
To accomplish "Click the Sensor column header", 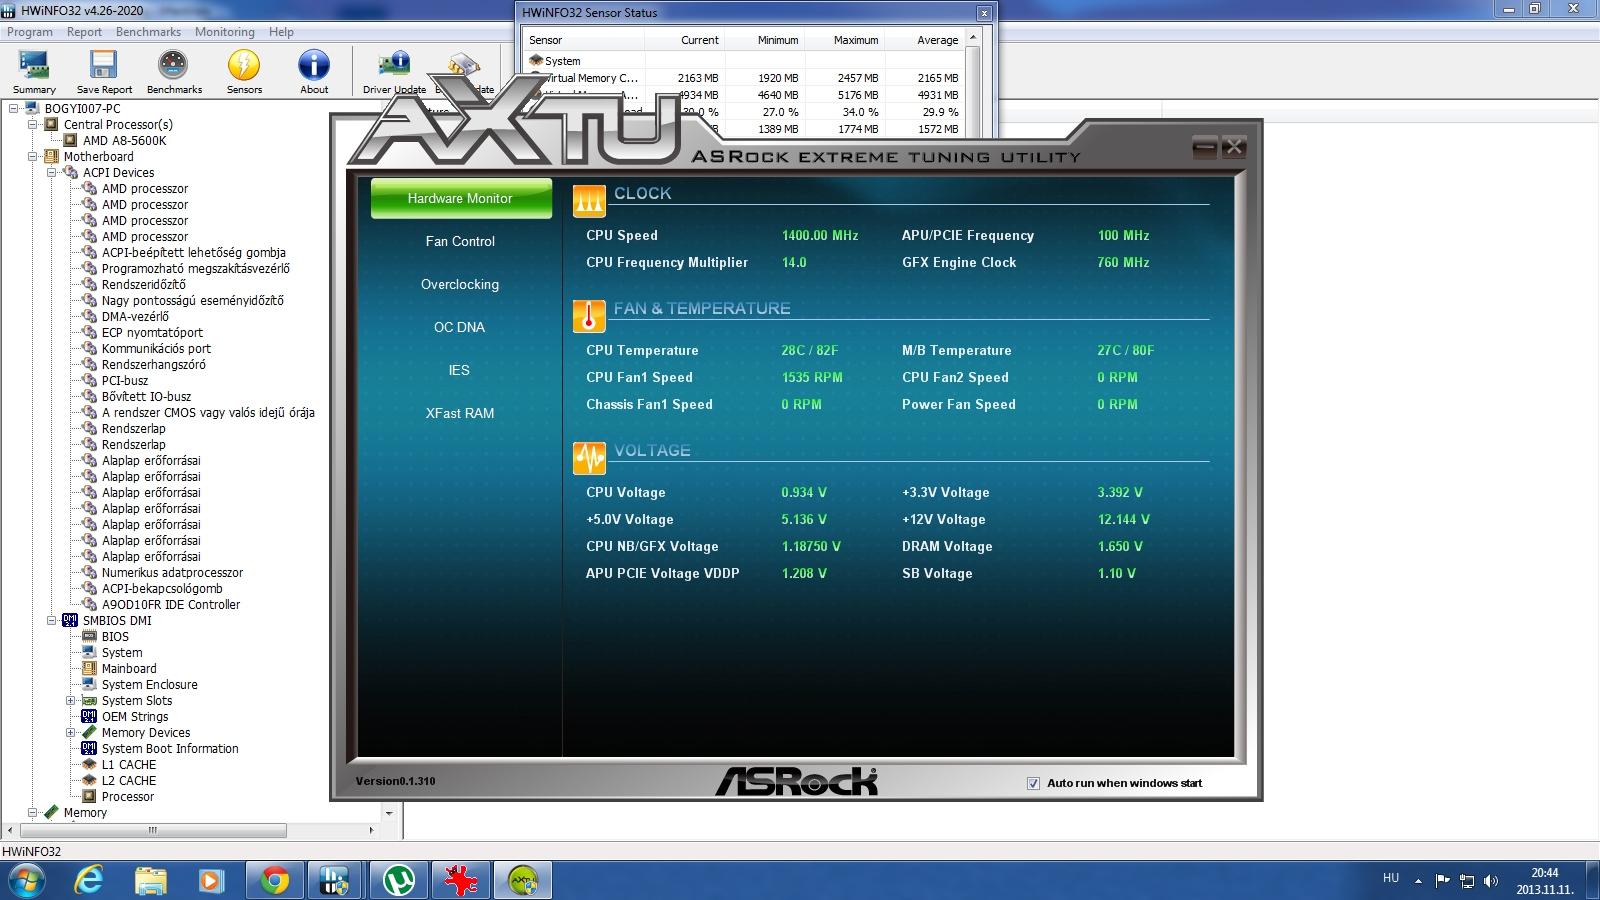I will coord(584,40).
